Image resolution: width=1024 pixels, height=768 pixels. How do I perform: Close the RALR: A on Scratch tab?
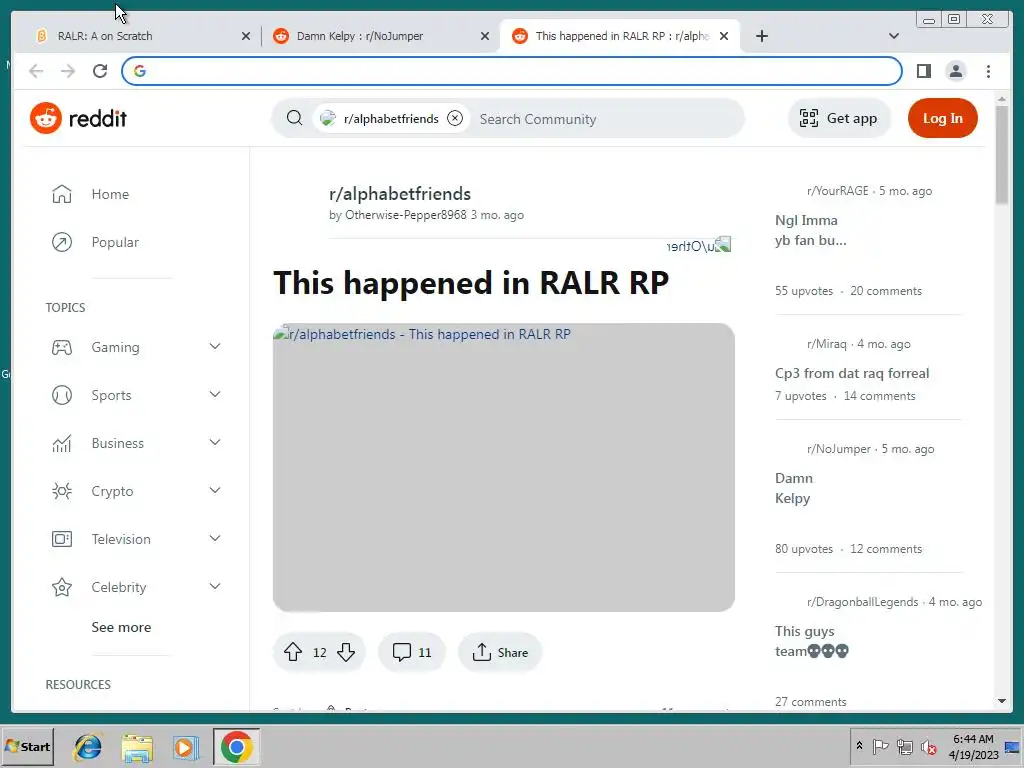[x=246, y=36]
